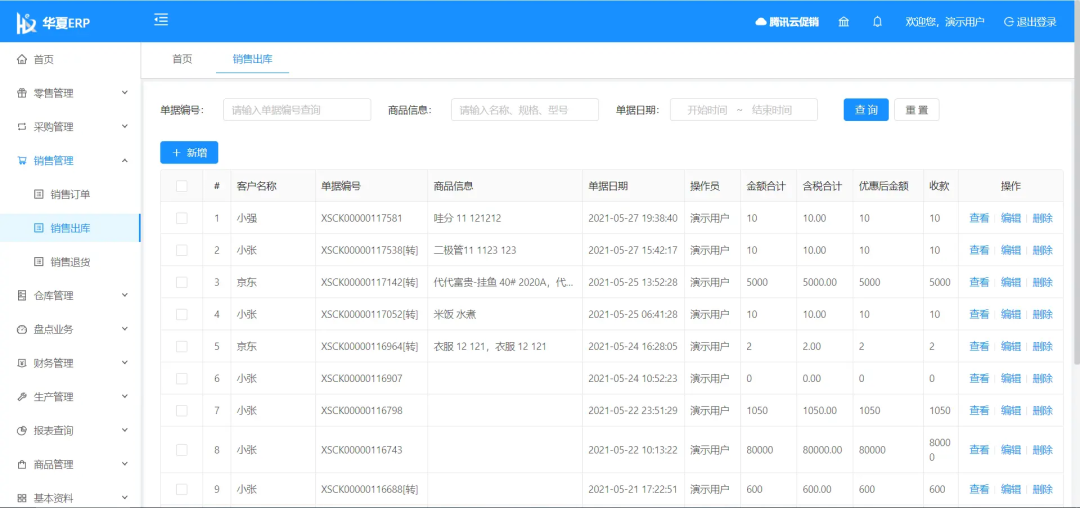Click the 重置 reset button
The width and height of the screenshot is (1080, 508).
[x=917, y=110]
